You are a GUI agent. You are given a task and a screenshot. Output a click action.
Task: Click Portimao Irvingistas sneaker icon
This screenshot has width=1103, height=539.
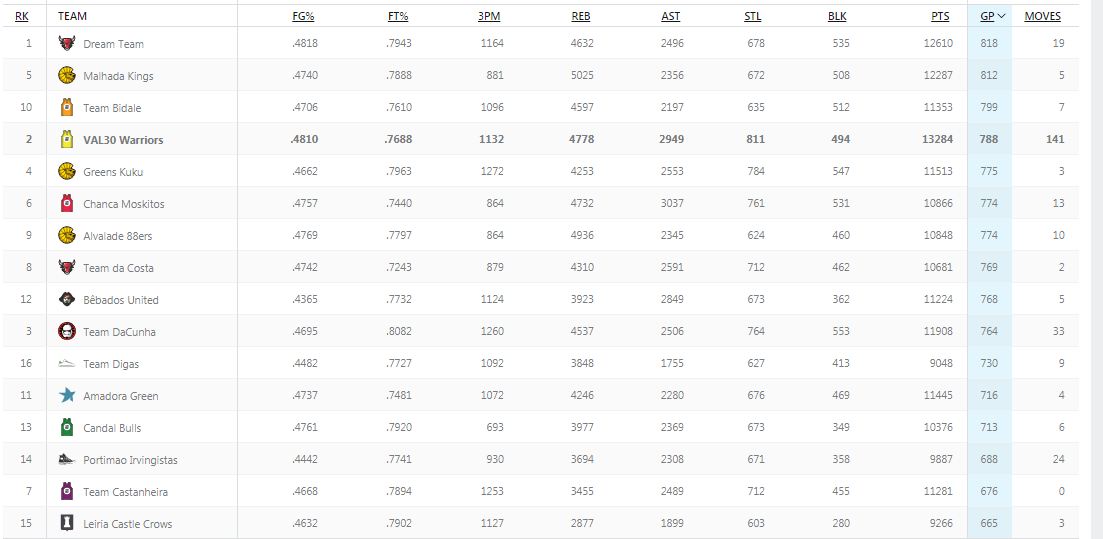click(67, 459)
